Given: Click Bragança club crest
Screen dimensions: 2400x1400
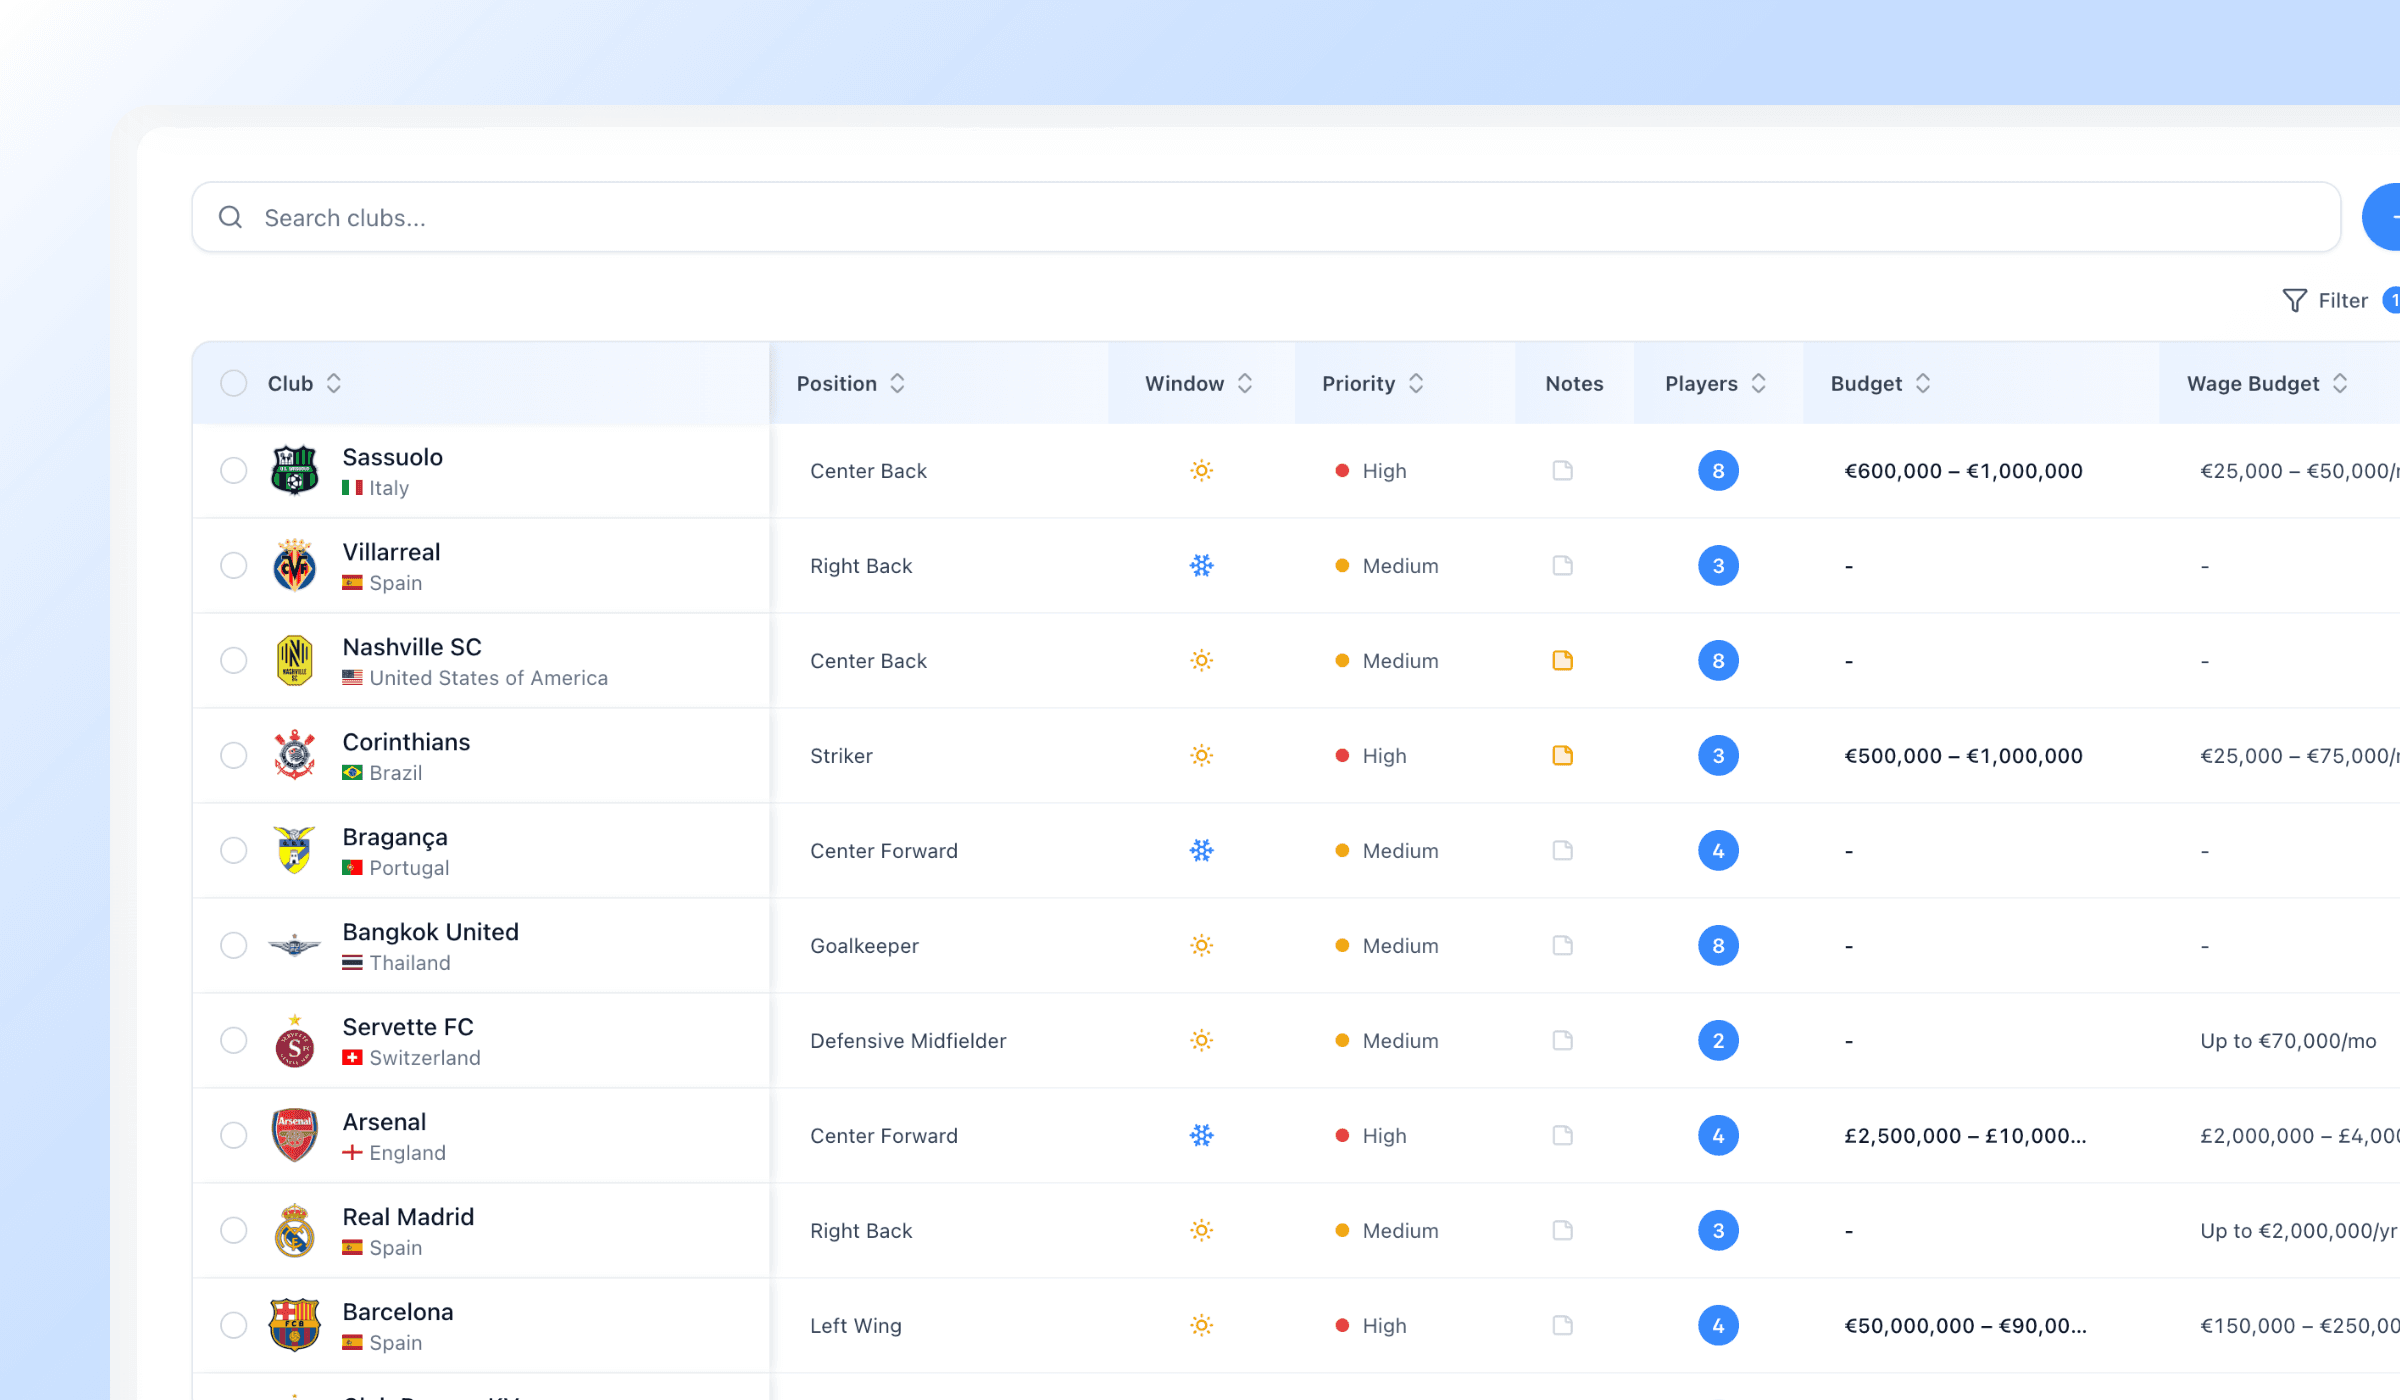Looking at the screenshot, I should click(294, 850).
